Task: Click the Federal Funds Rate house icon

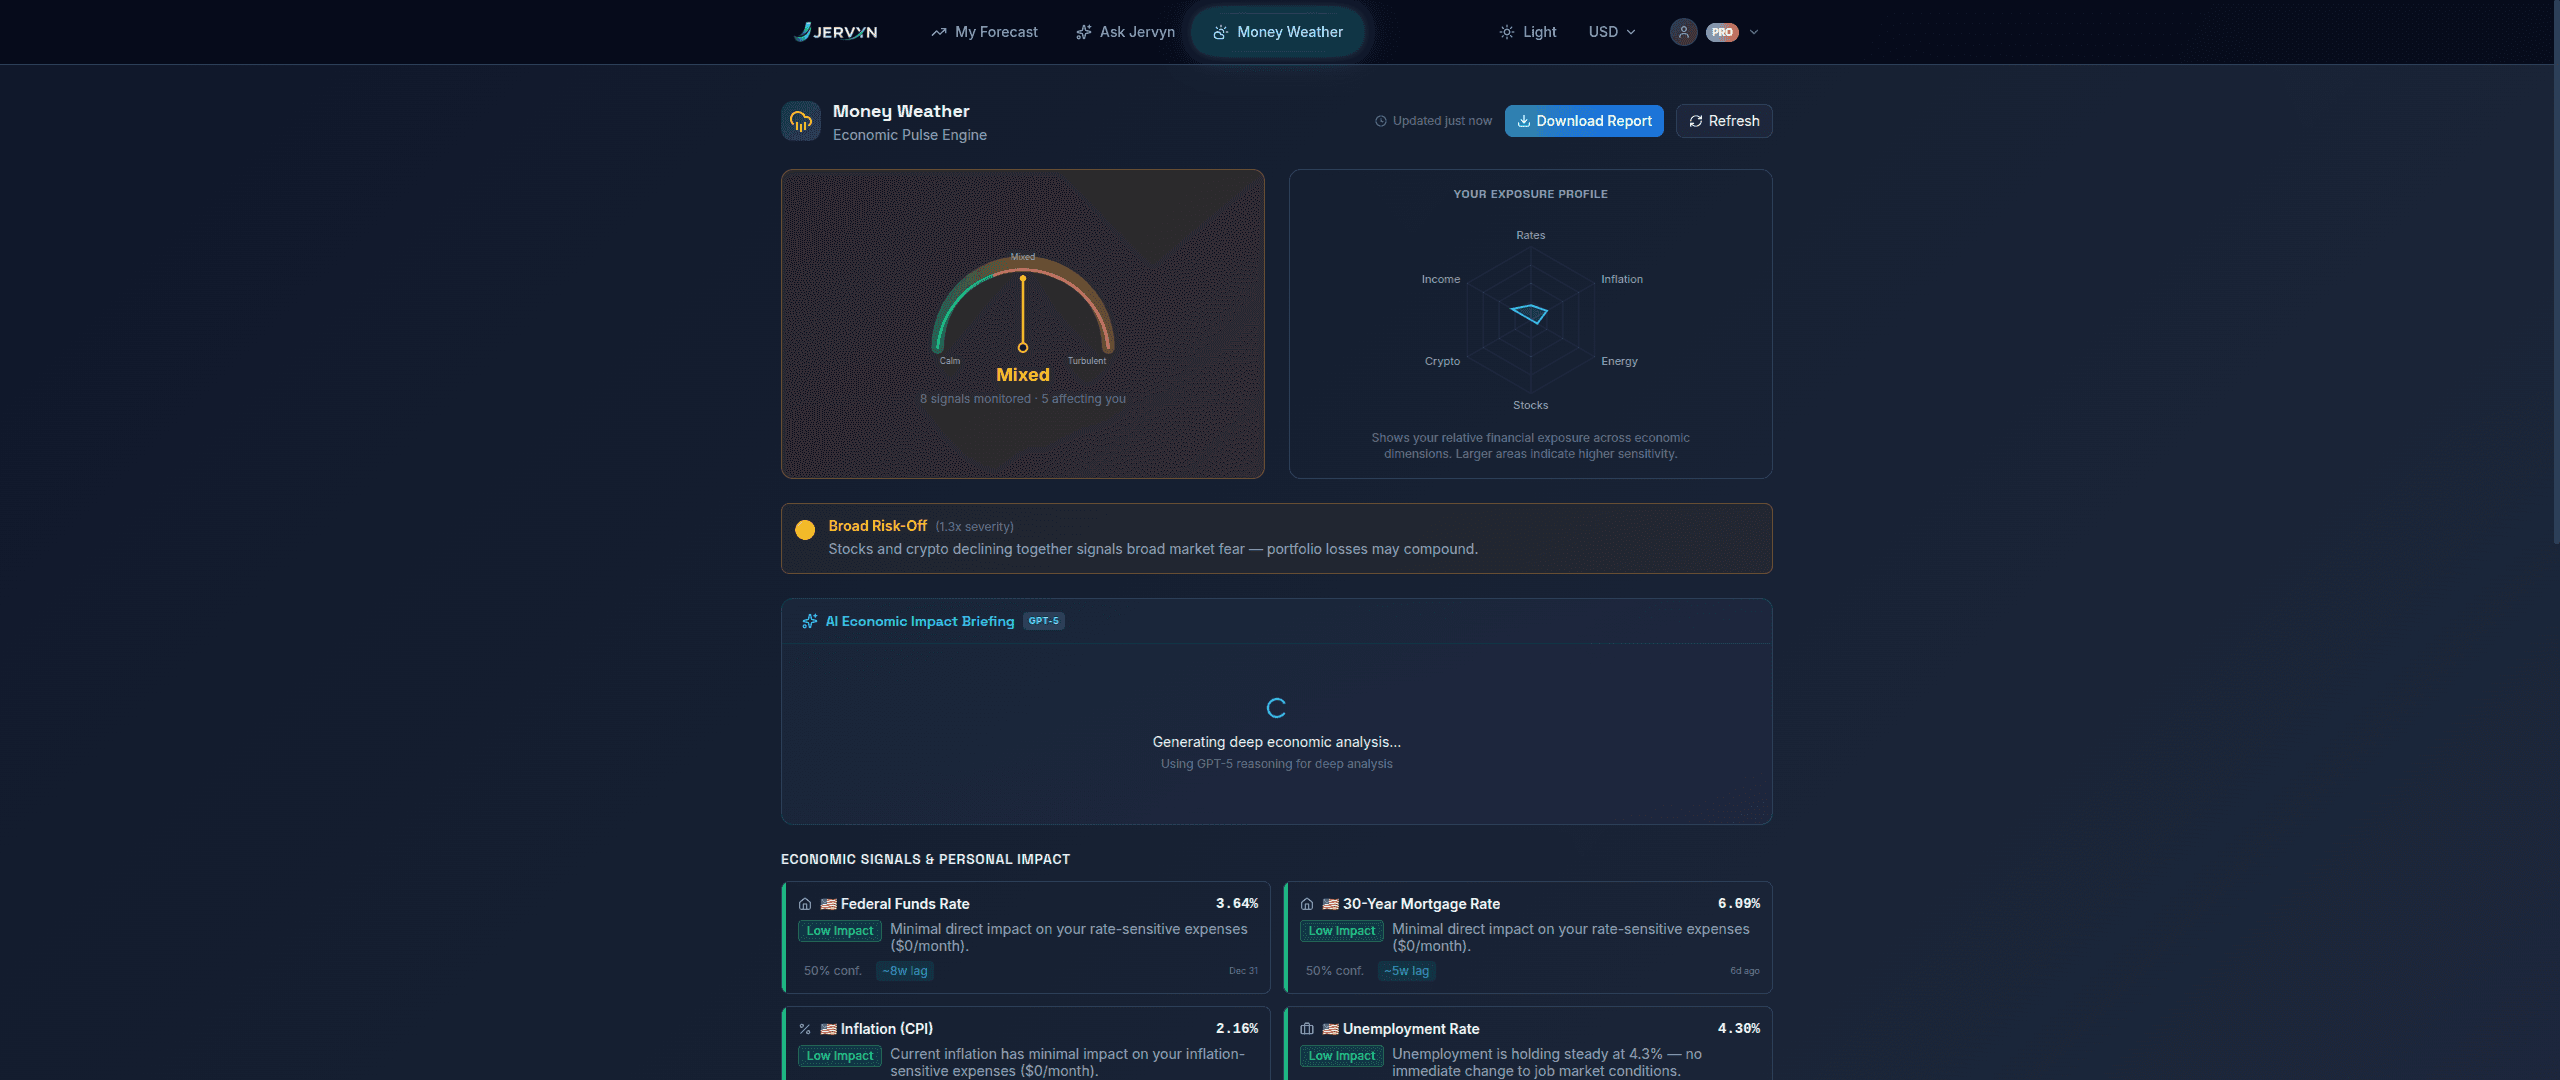Action: (x=805, y=904)
